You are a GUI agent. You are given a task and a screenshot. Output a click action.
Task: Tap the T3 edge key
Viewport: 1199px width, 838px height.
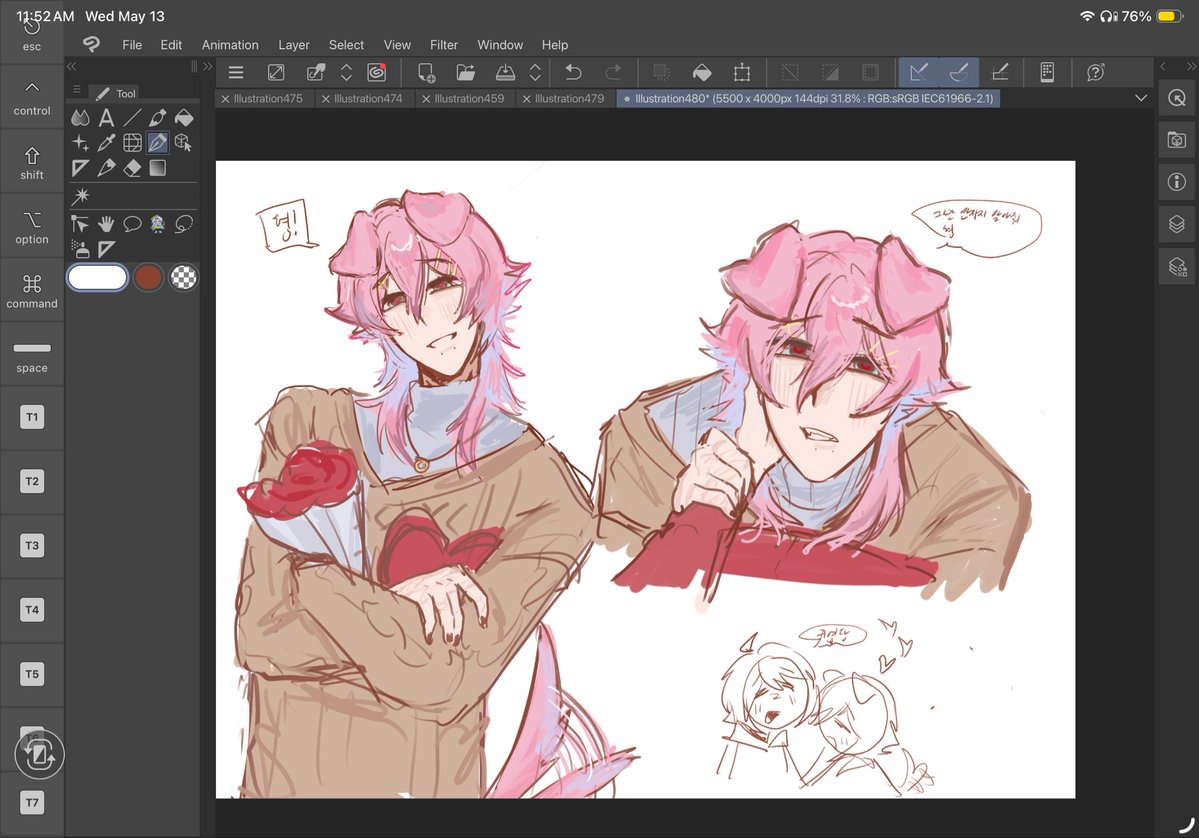pos(32,545)
